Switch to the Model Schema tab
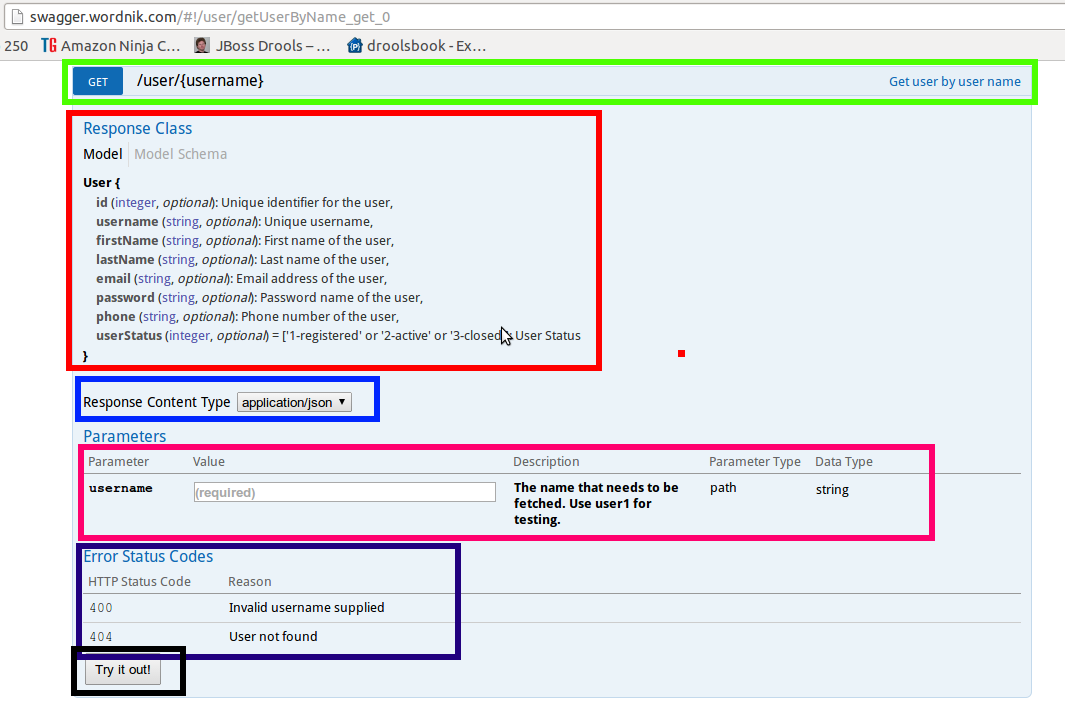Viewport: 1065px width, 711px height. point(180,153)
